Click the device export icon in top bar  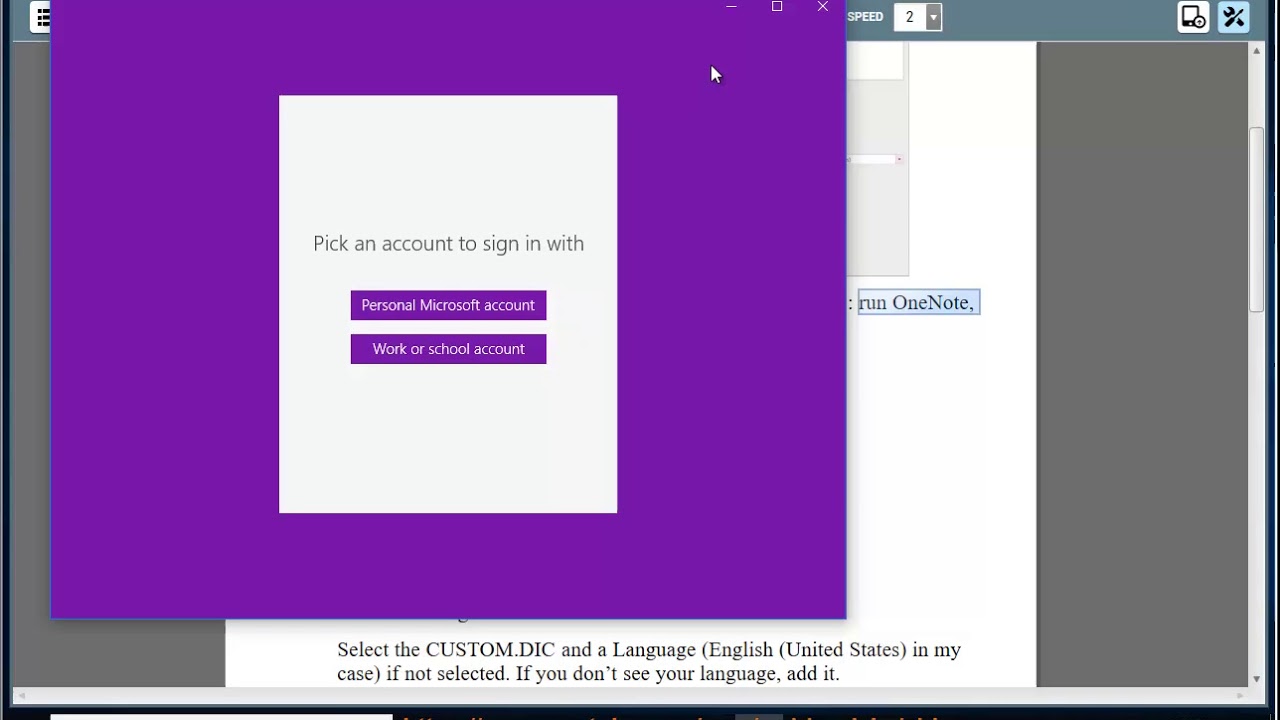pyautogui.click(x=1194, y=17)
